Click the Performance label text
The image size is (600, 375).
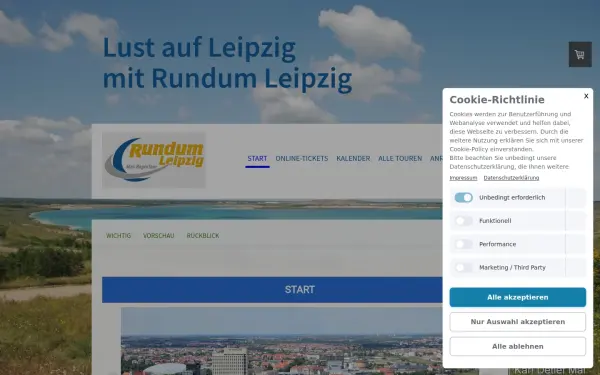tap(497, 244)
